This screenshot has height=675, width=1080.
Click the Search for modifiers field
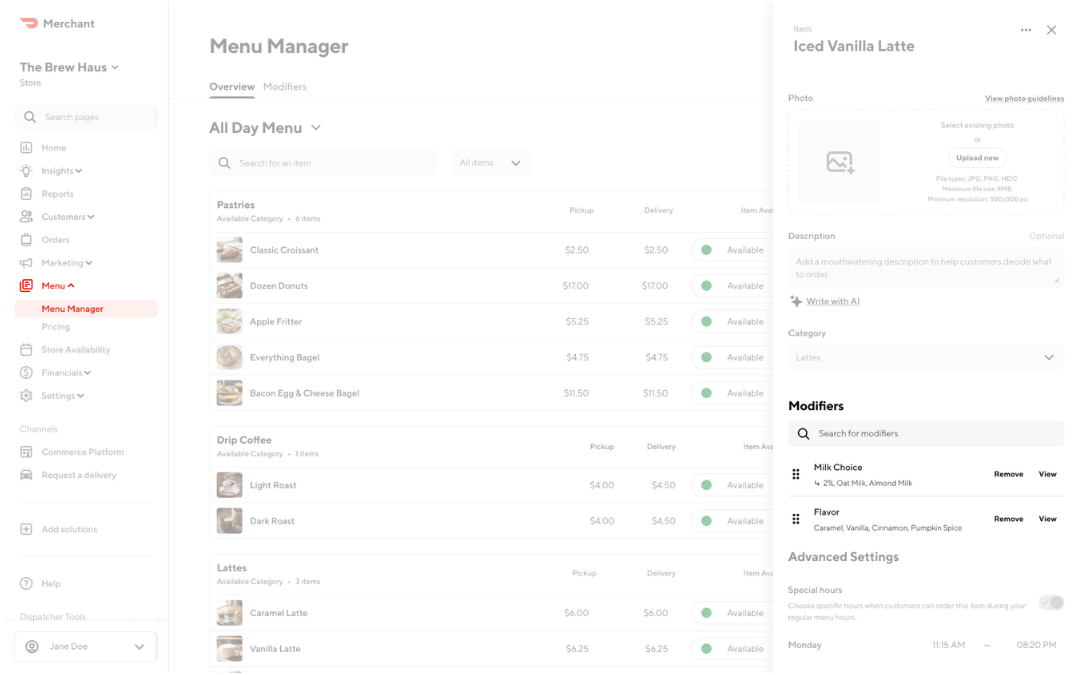[x=926, y=433]
